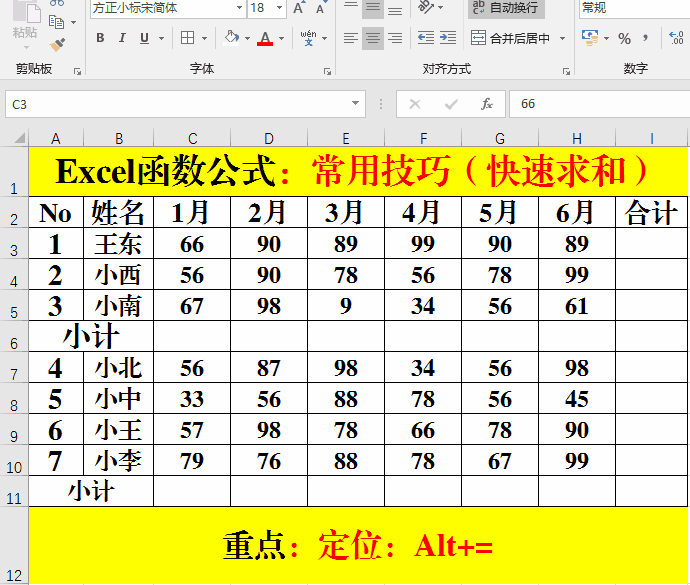Align text to the right
The height and width of the screenshot is (585, 690).
(x=395, y=38)
